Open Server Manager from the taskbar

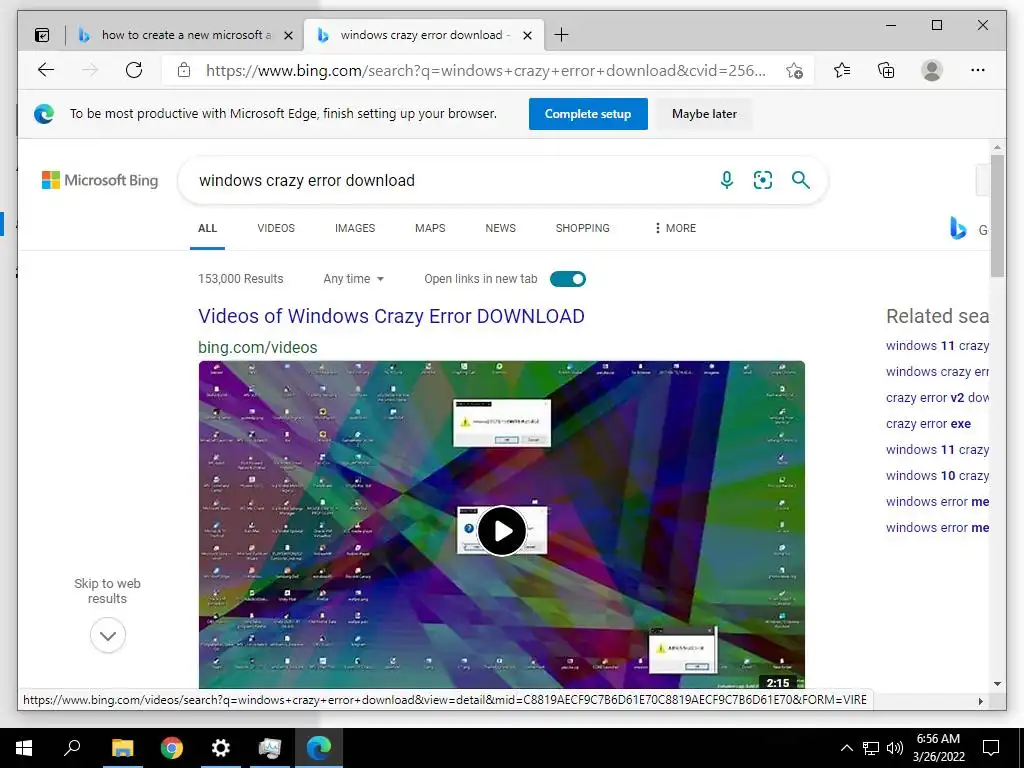coord(270,748)
